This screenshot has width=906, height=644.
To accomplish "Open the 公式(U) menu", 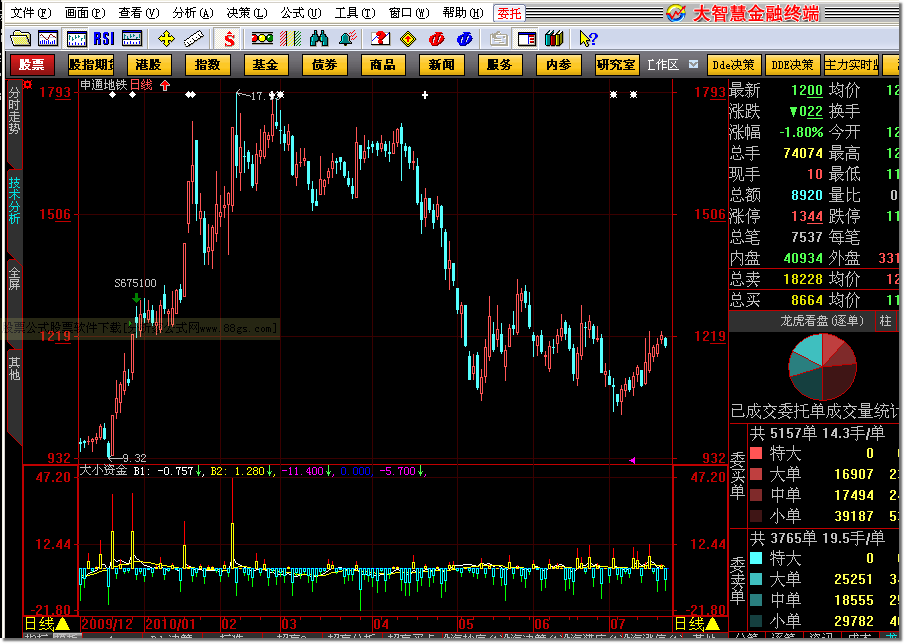I will (301, 13).
